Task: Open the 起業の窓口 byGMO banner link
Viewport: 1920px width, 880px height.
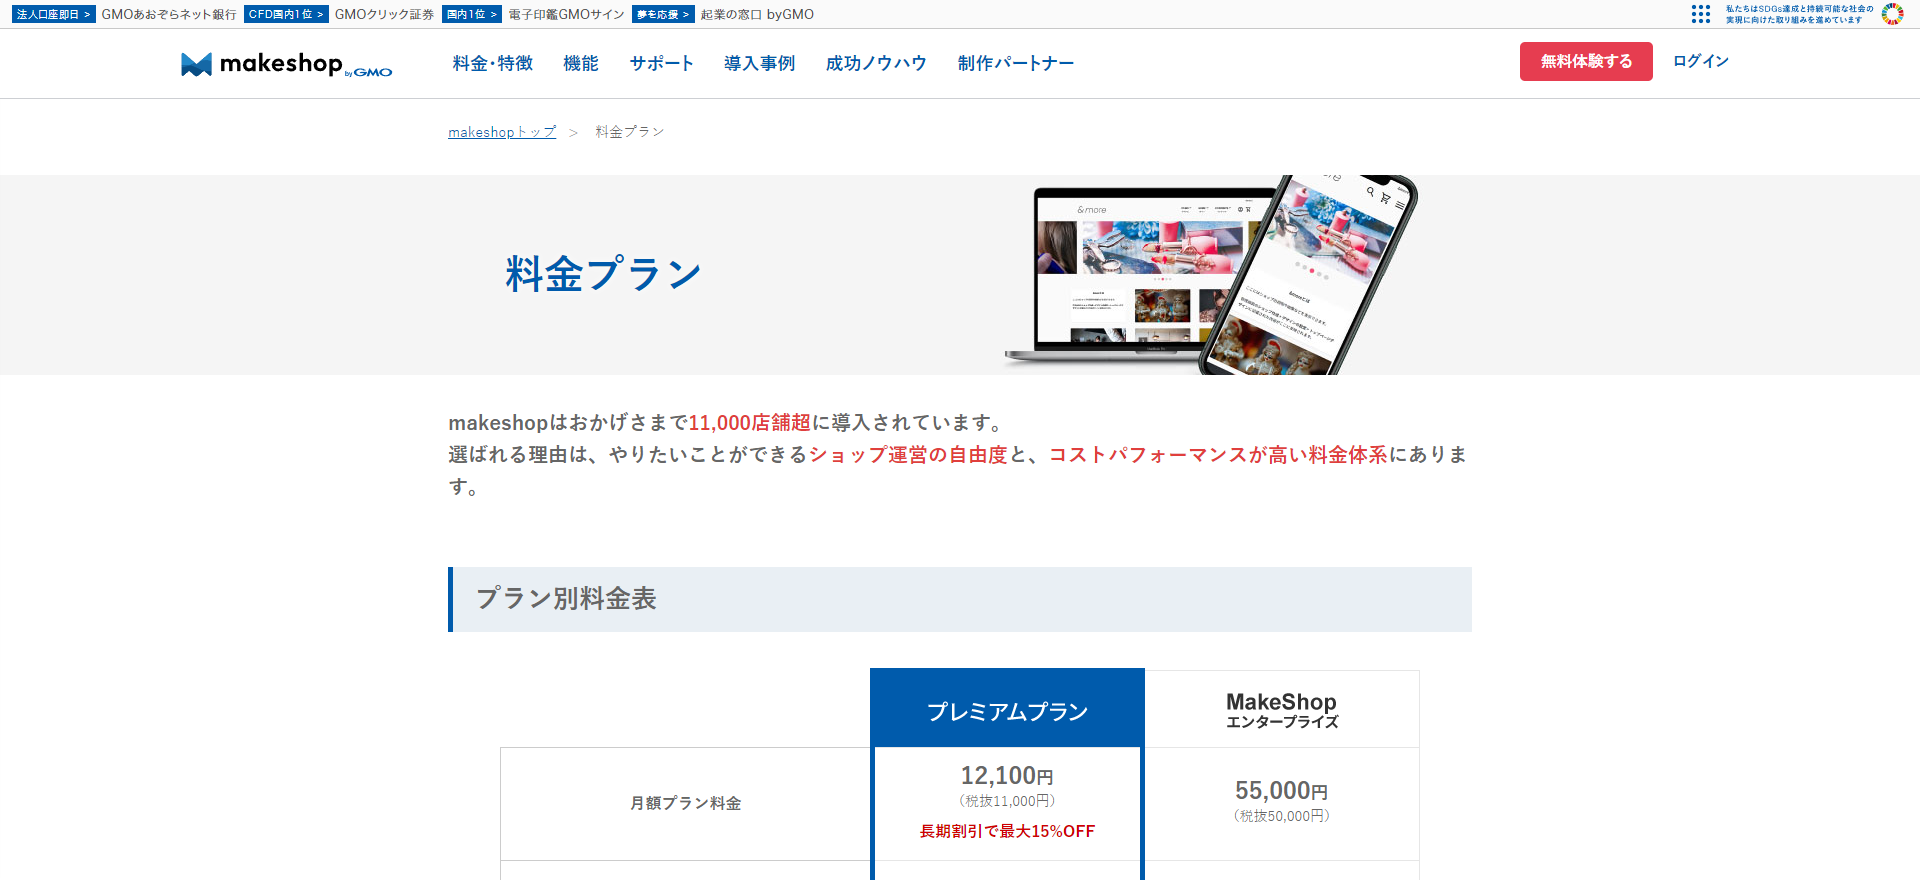Action: coord(757,14)
